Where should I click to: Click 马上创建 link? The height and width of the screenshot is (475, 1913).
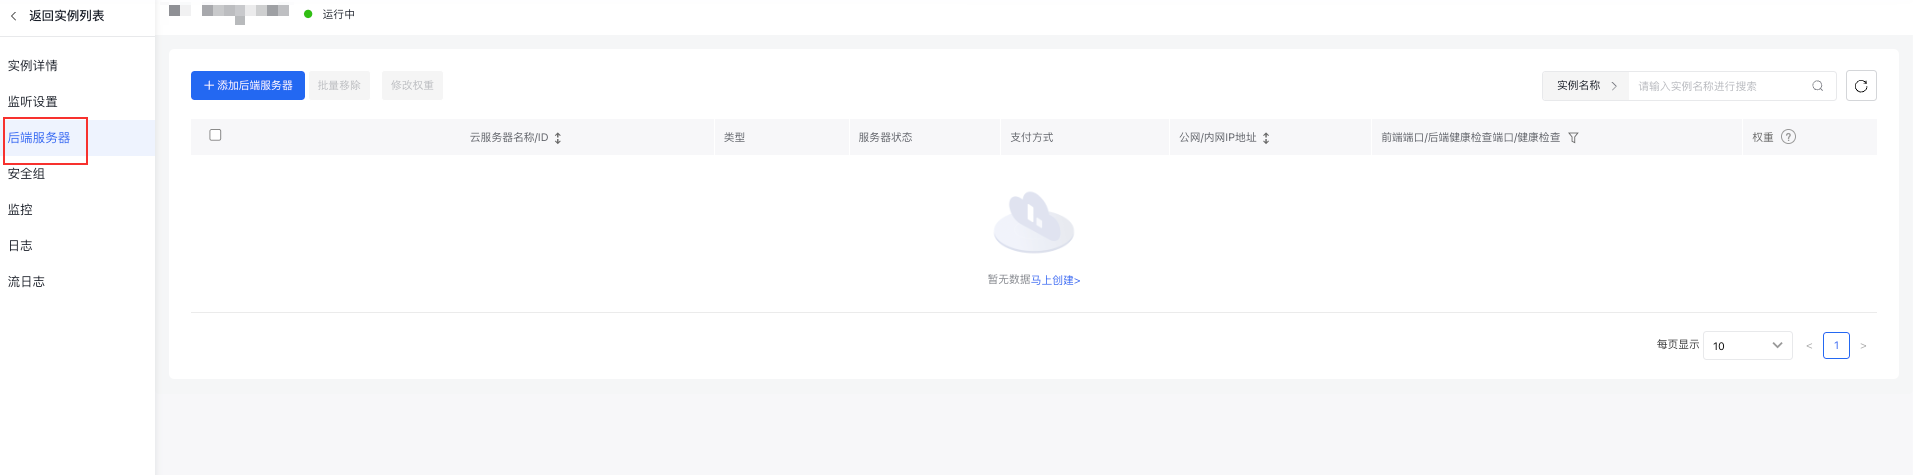(x=1056, y=280)
